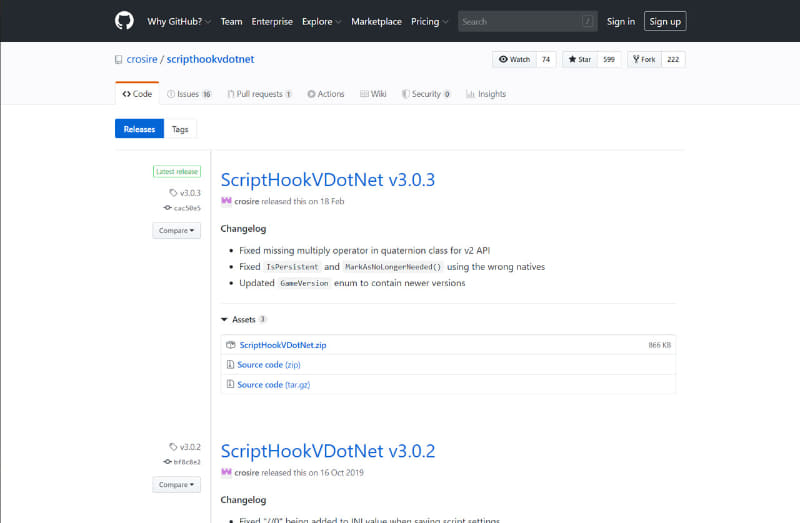Open the Team page link
Screen dimensions: 800x523
(x=231, y=21)
